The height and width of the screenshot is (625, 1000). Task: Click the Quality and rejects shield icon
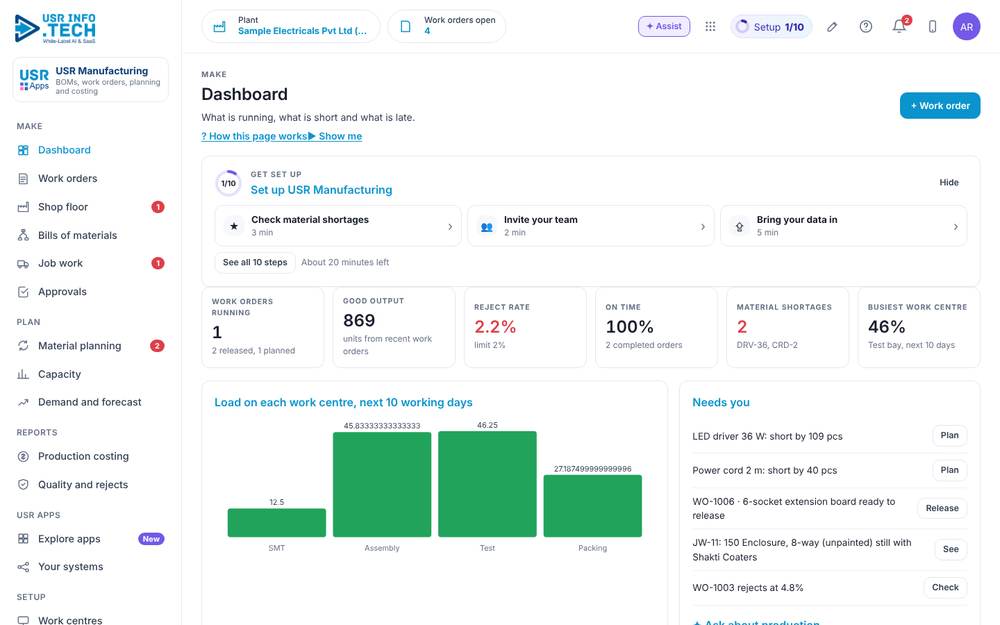click(23, 485)
